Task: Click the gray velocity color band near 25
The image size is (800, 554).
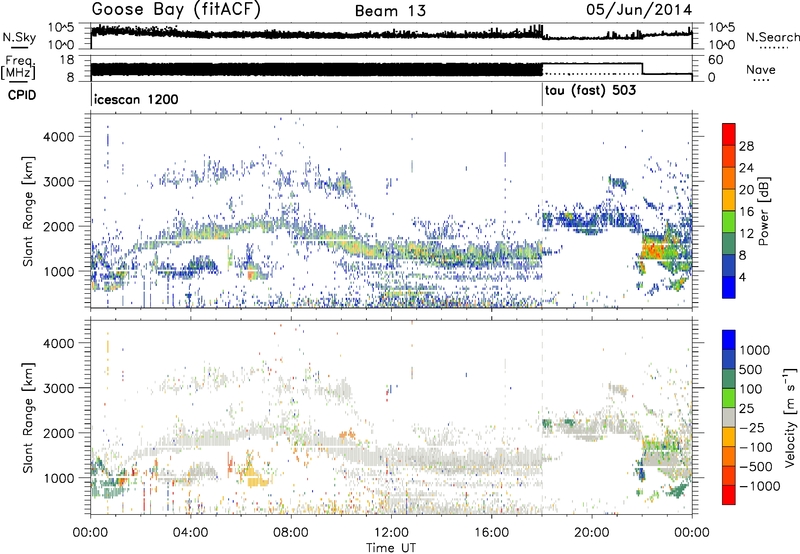Action: coord(729,417)
